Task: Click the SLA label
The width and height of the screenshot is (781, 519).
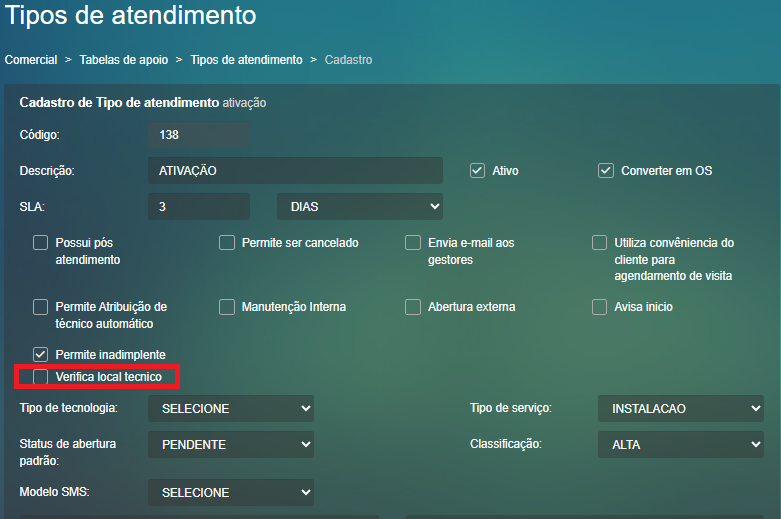Action: tap(32, 207)
